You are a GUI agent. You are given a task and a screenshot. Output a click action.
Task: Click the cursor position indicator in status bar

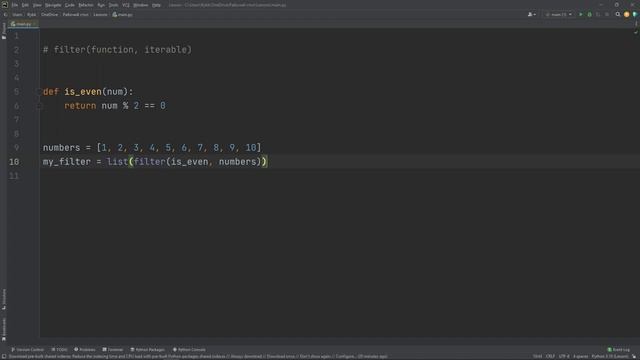[537, 357]
